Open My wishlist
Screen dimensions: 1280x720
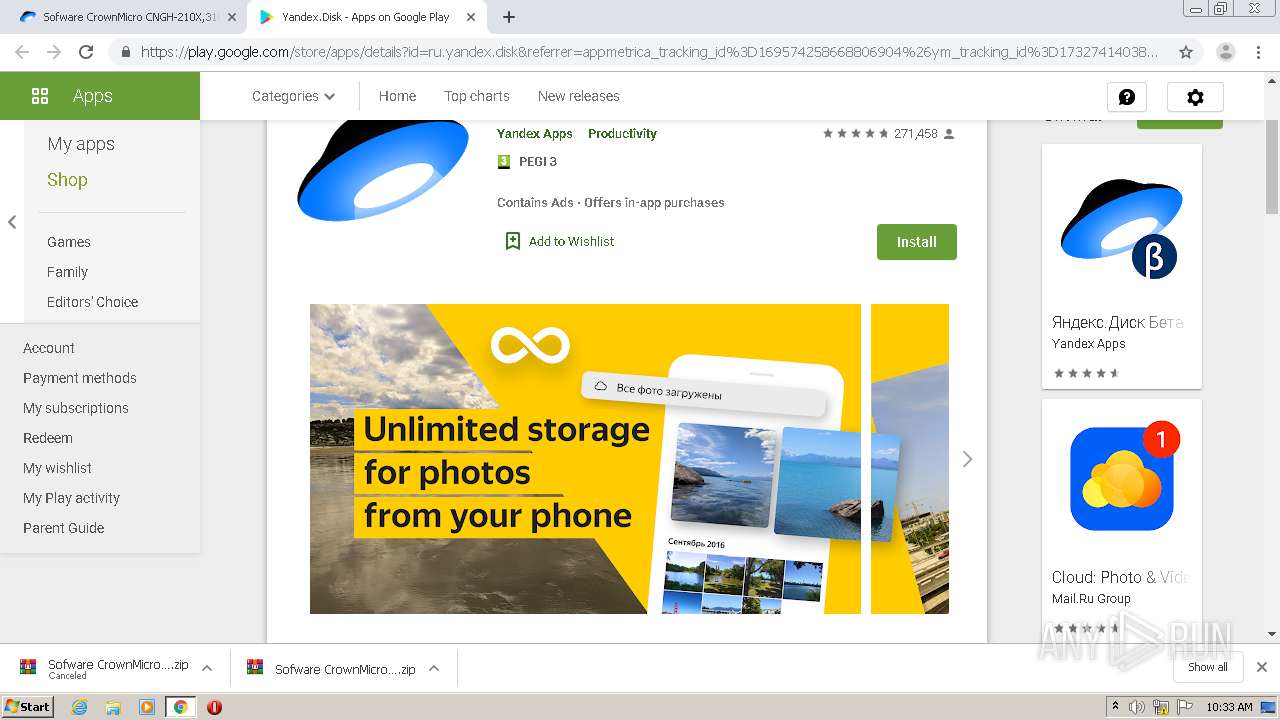coord(57,468)
